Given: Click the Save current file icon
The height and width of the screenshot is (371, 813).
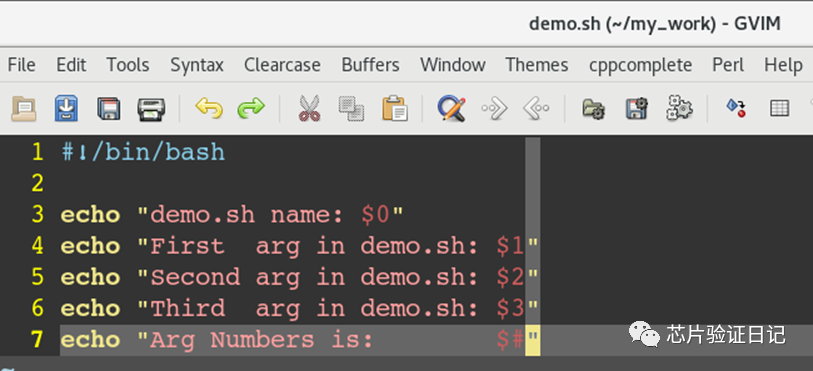Looking at the screenshot, I should [66, 108].
